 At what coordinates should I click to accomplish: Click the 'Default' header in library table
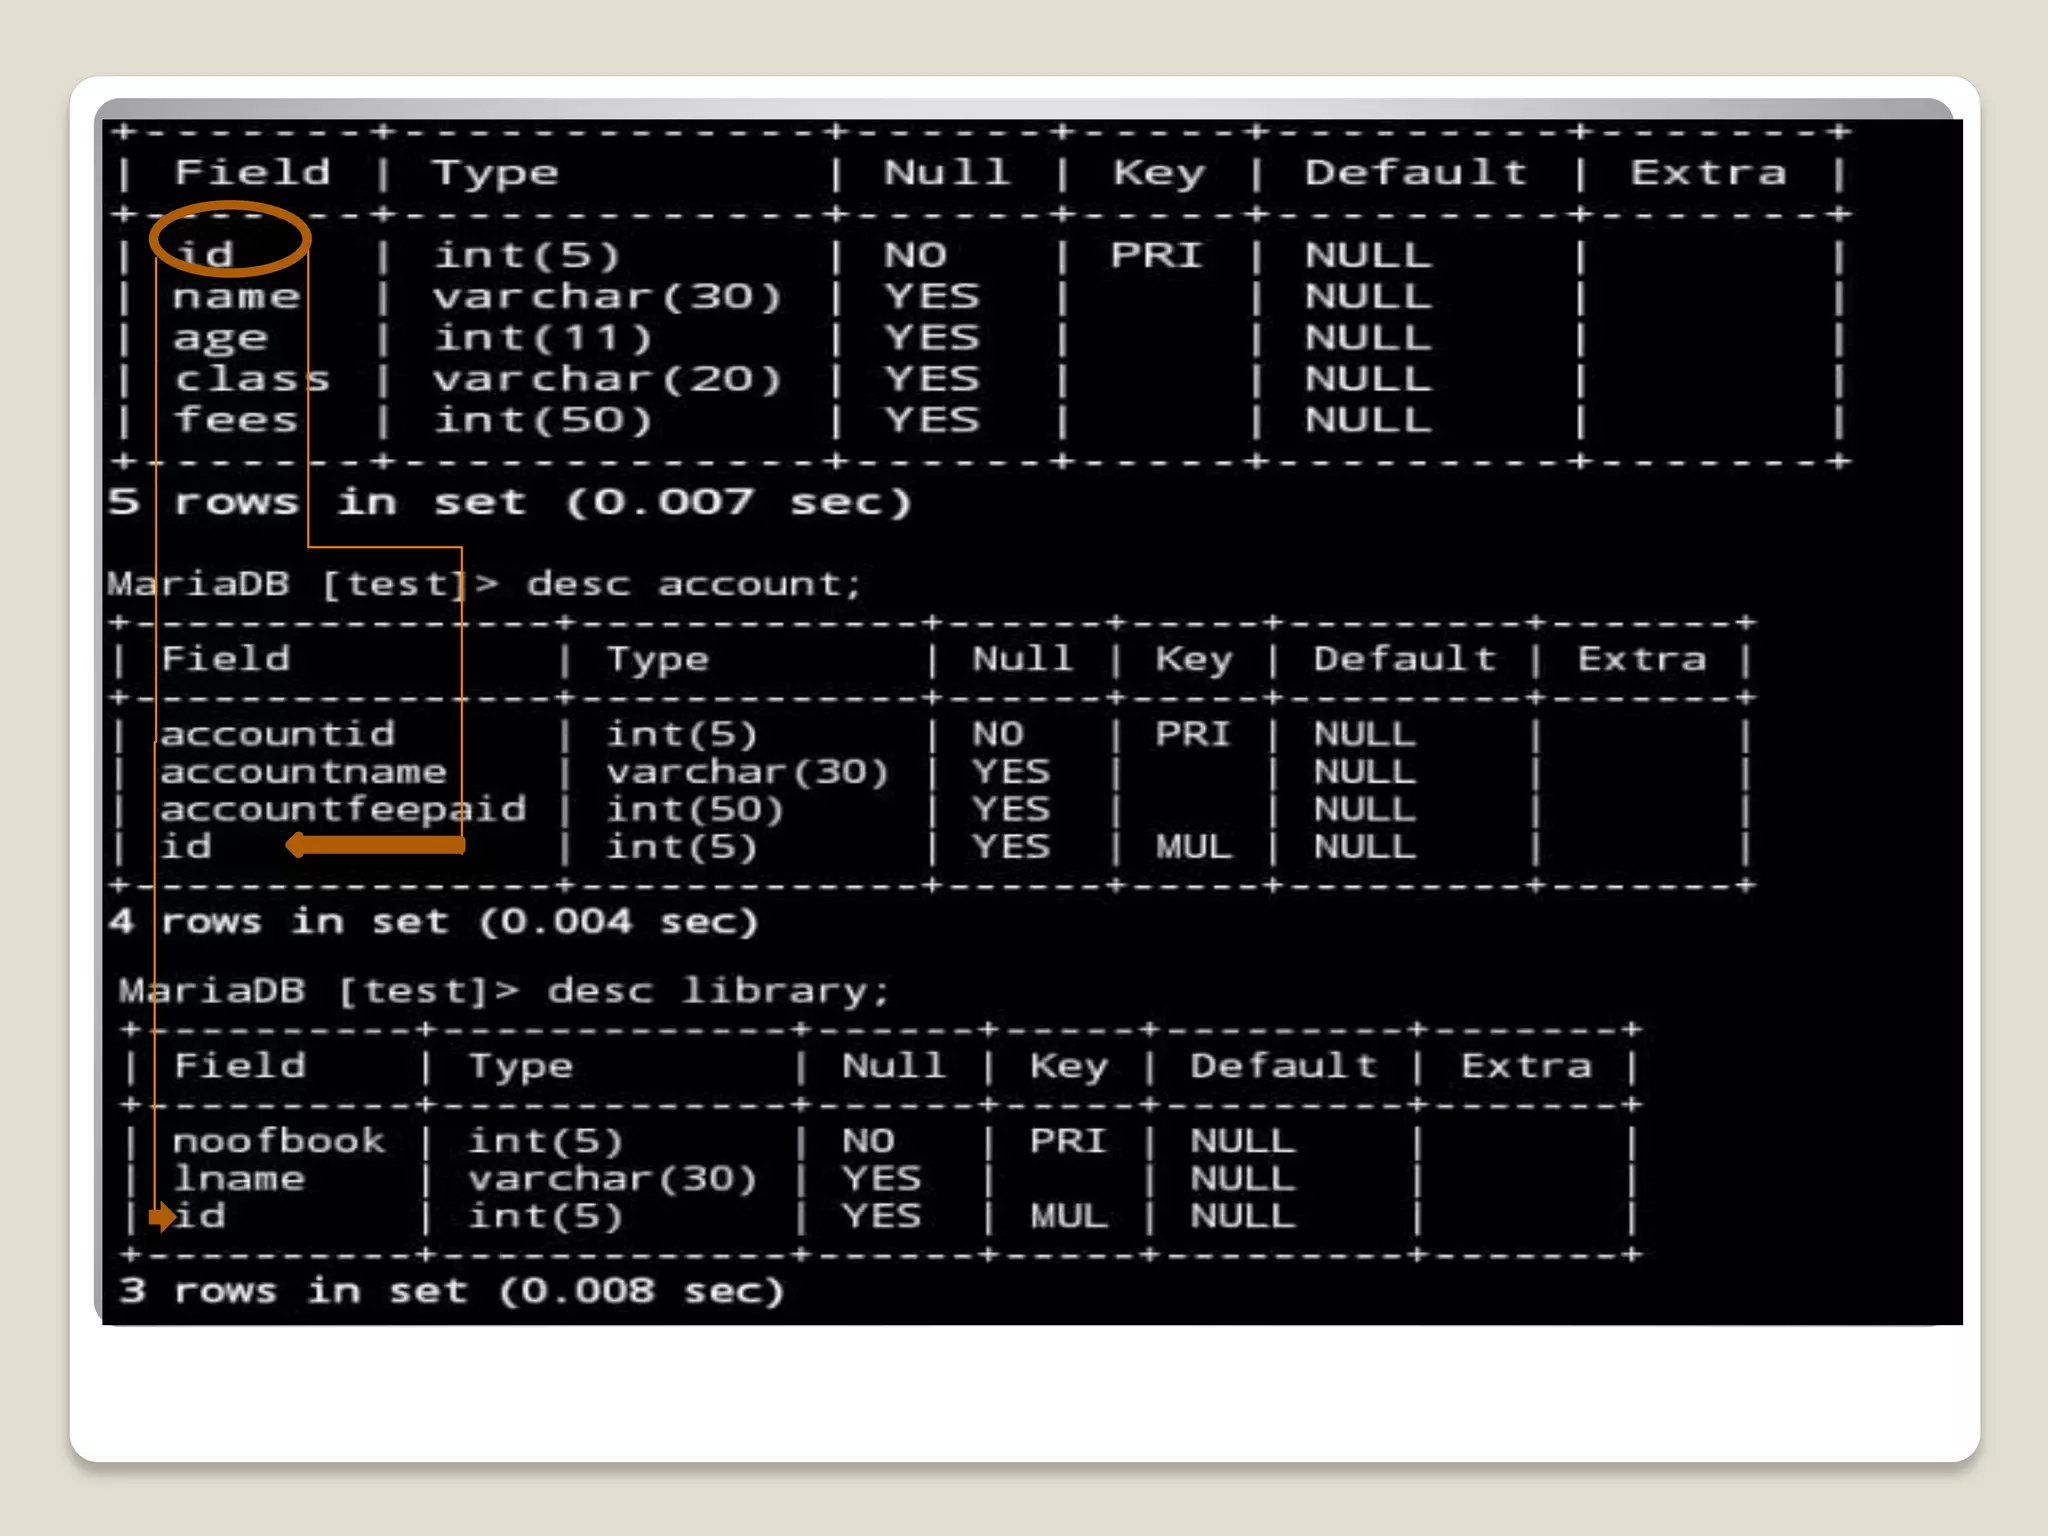[1283, 1066]
